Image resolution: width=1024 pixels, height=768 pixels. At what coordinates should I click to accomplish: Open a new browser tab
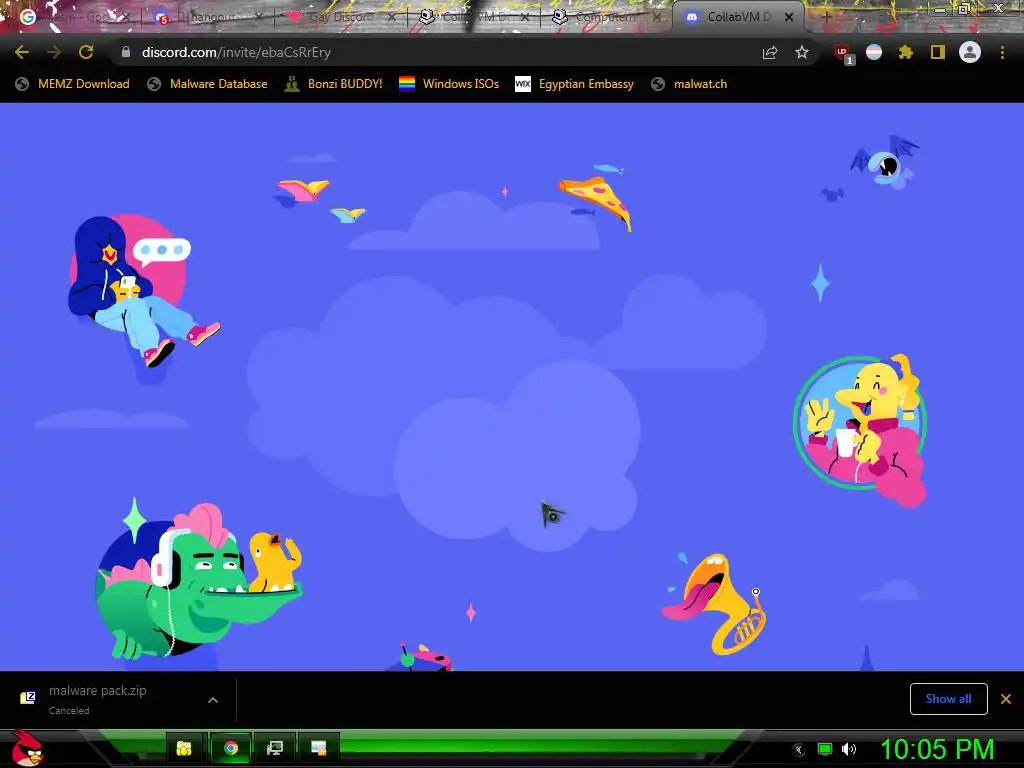coord(826,17)
